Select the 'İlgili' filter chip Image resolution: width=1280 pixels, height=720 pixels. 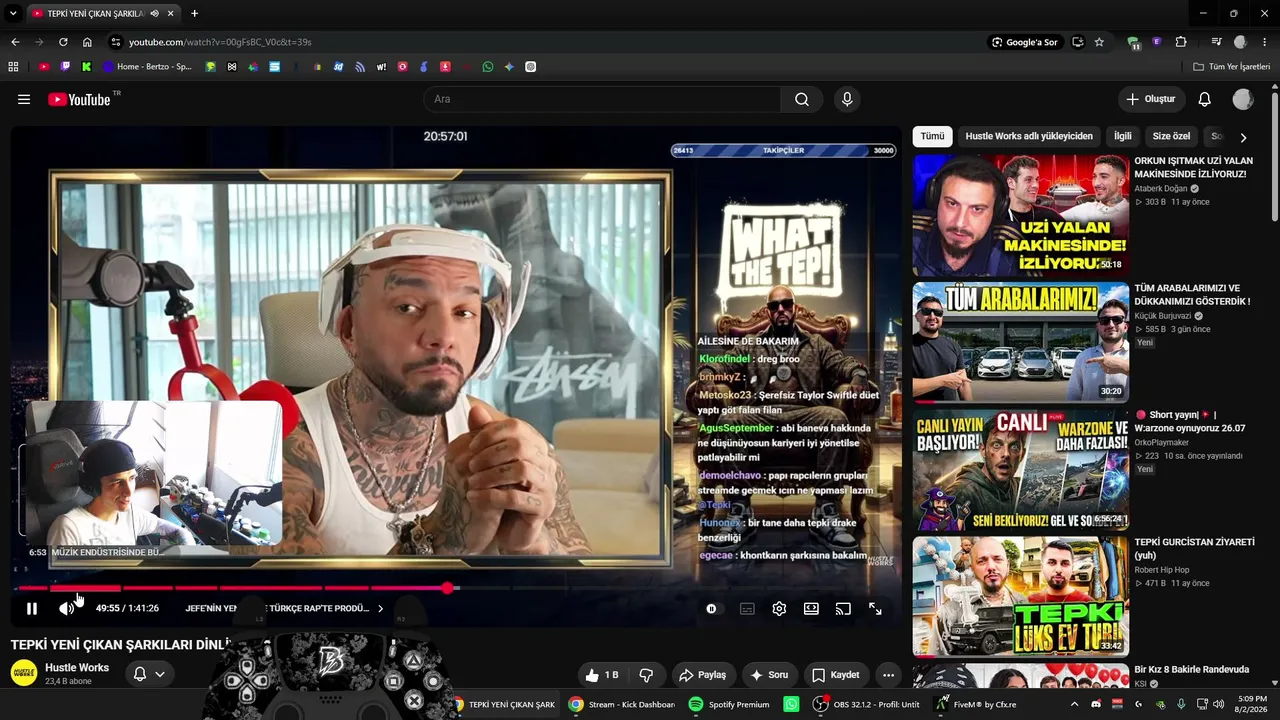(1123, 136)
